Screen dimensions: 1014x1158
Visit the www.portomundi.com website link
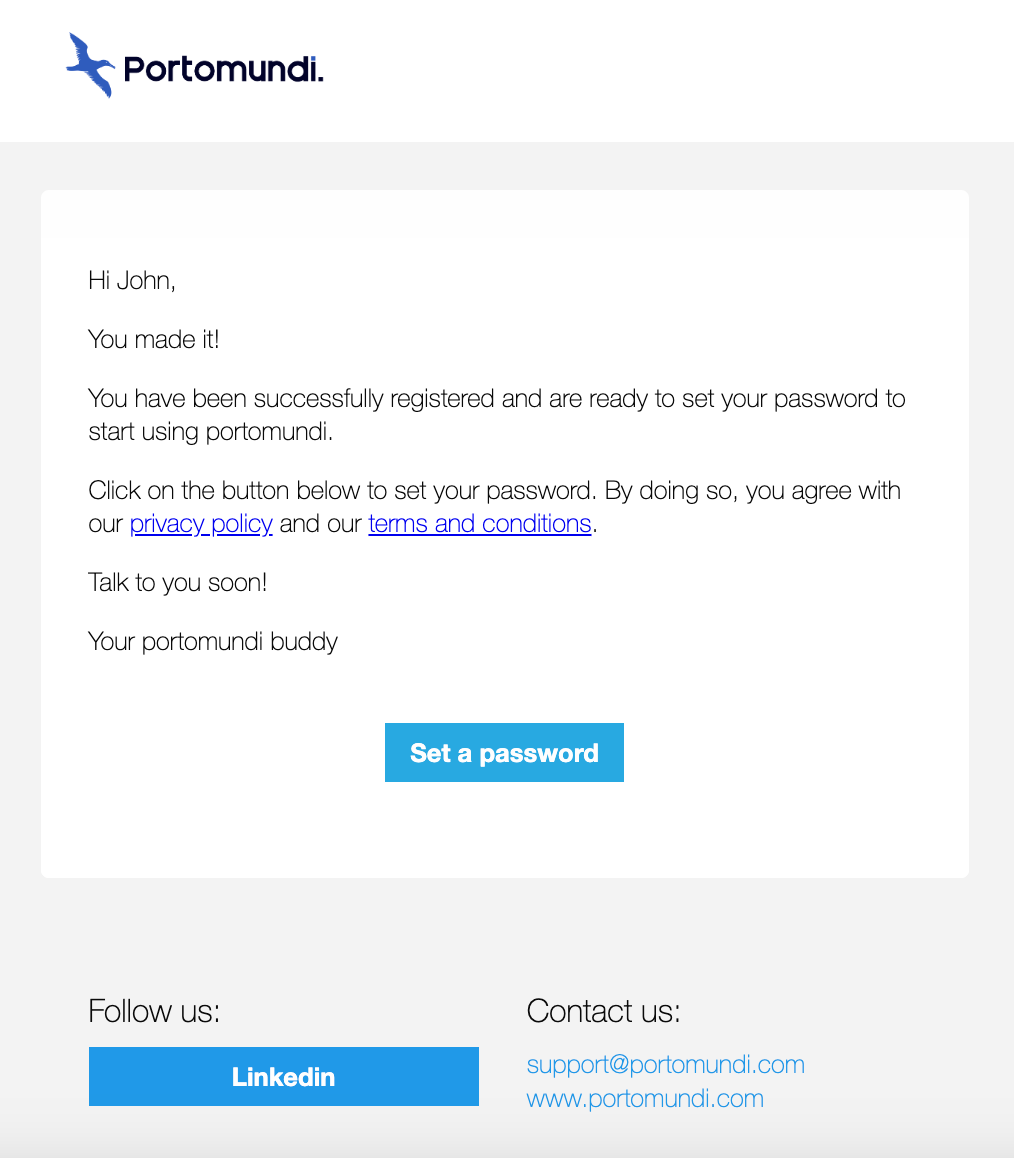point(645,1099)
